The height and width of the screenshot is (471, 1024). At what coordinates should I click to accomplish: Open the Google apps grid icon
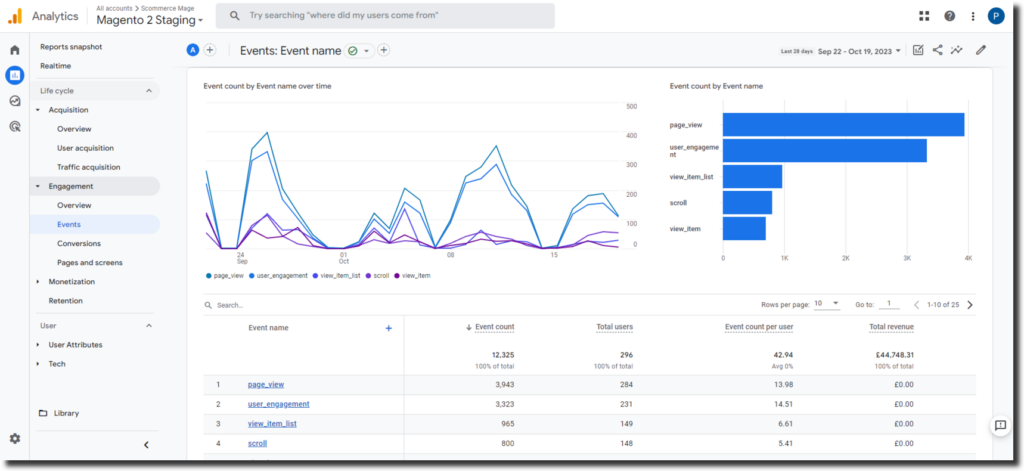pyautogui.click(x=923, y=16)
